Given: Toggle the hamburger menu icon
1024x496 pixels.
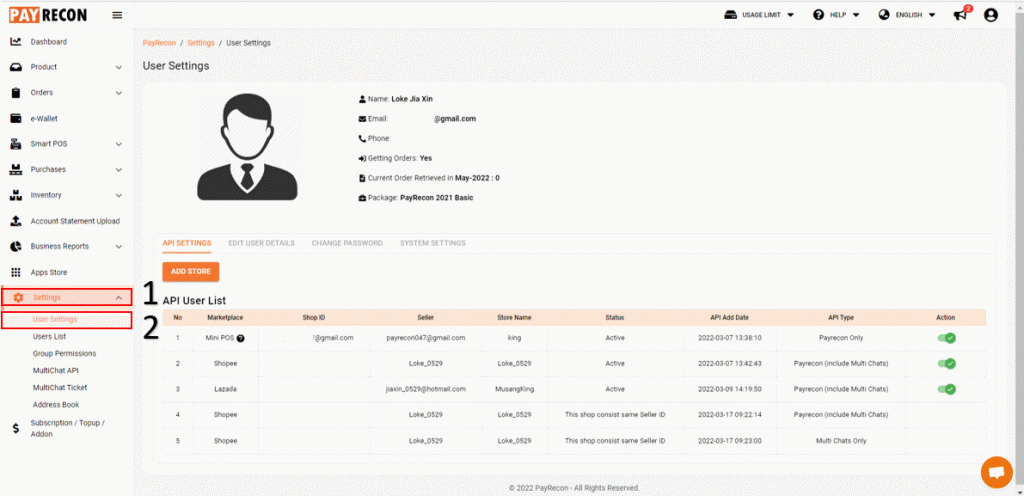Looking at the screenshot, I should [118, 15].
